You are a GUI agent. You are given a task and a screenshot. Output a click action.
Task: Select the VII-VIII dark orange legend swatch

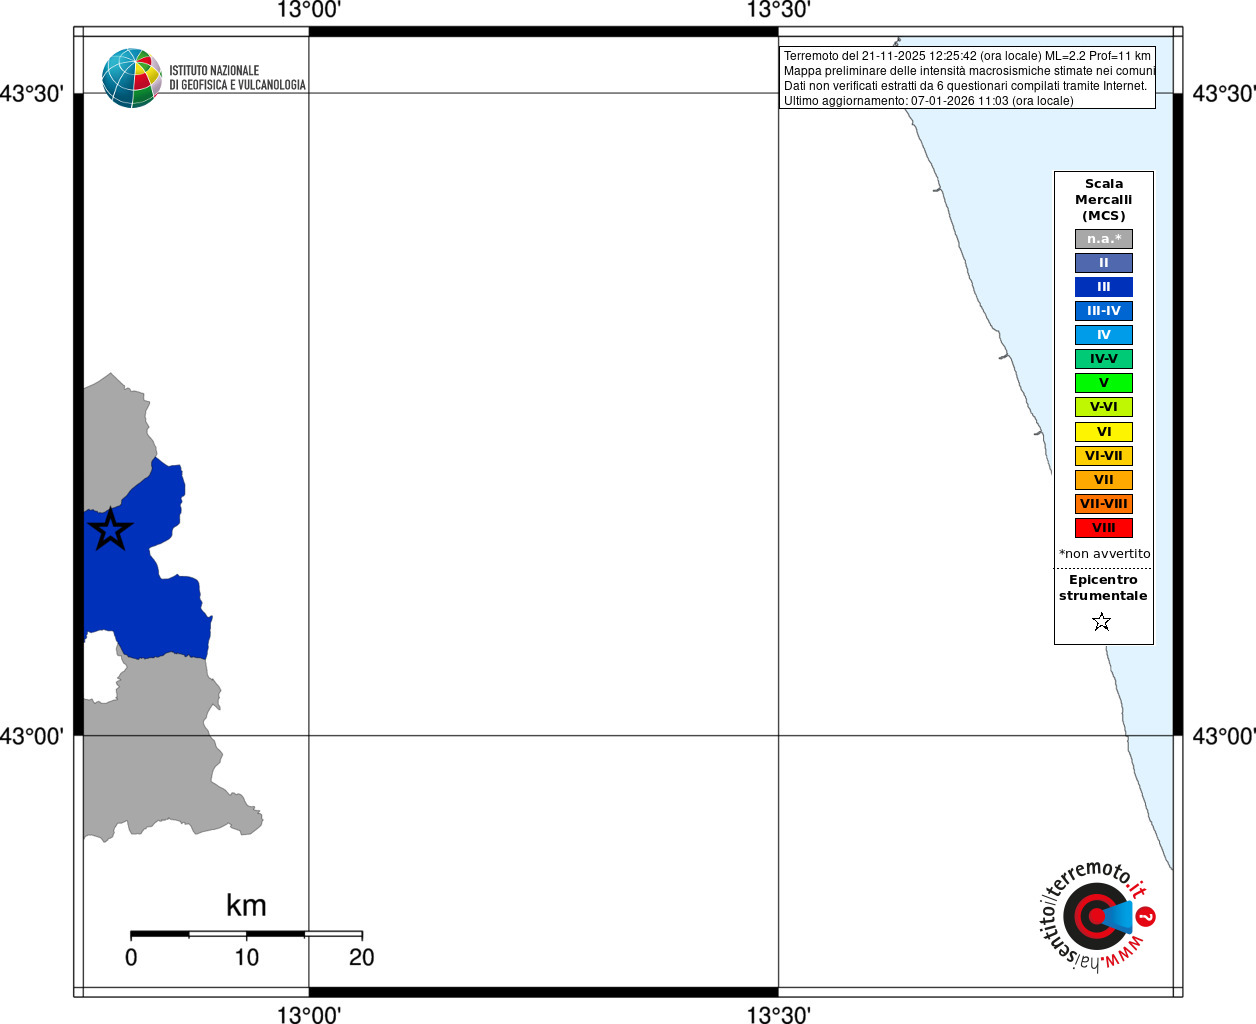pyautogui.click(x=1104, y=504)
